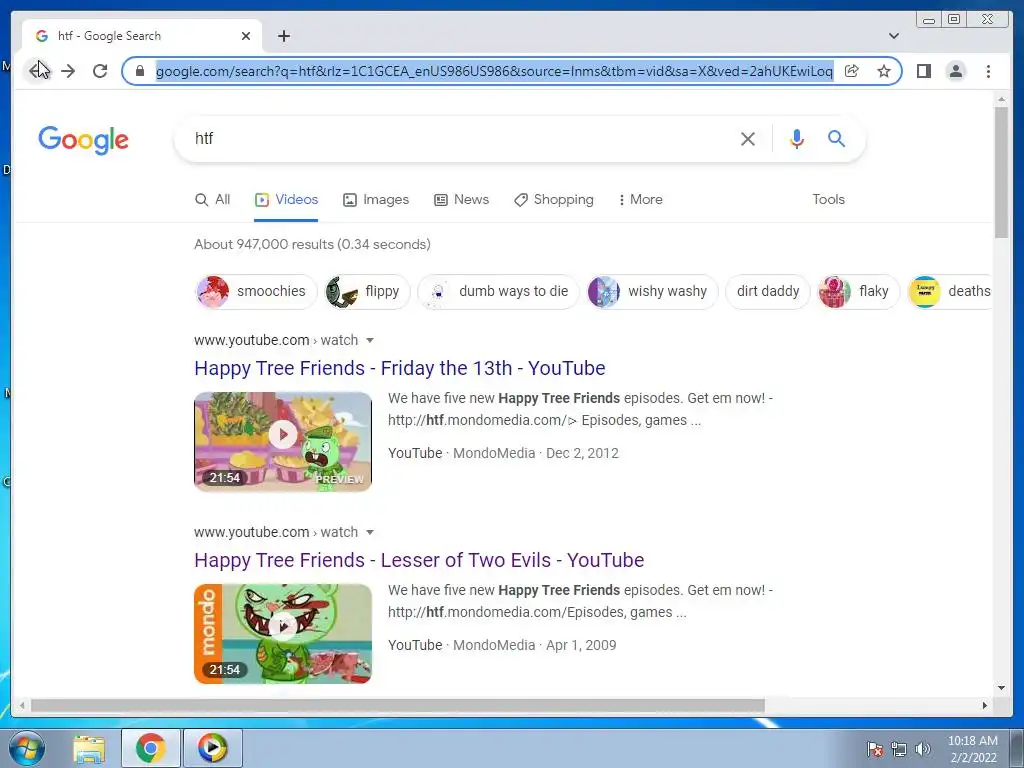Viewport: 1024px width, 768px height.
Task: Click the vertical scrollbar thumb
Action: [1001, 172]
